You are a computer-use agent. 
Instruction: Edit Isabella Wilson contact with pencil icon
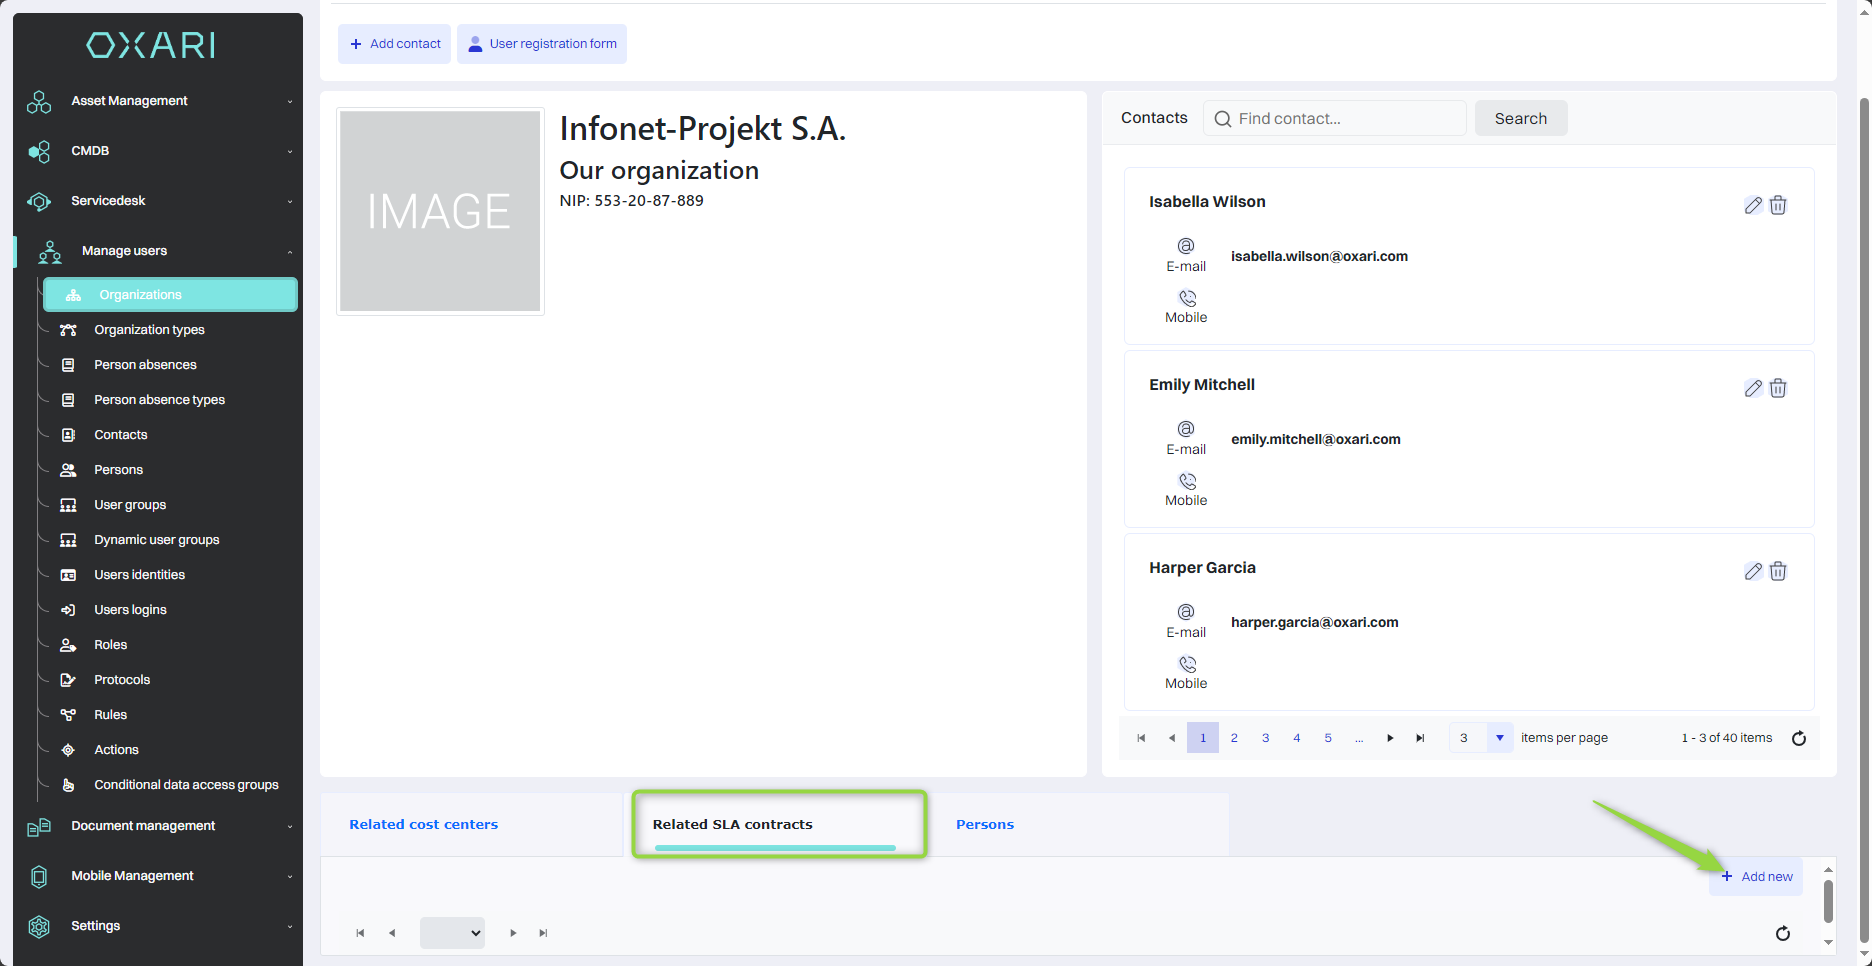[x=1753, y=205]
